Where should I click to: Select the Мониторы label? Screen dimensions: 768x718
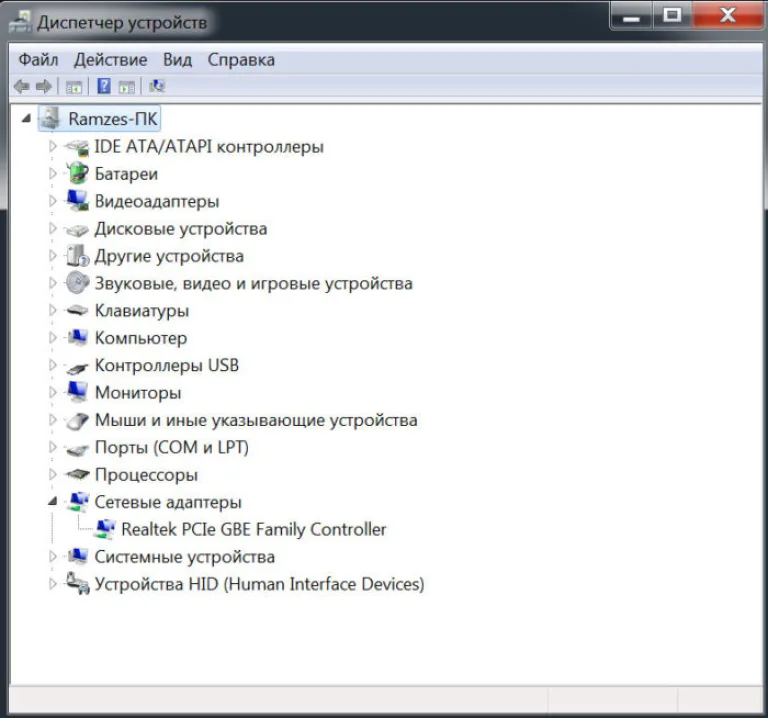[x=138, y=393]
